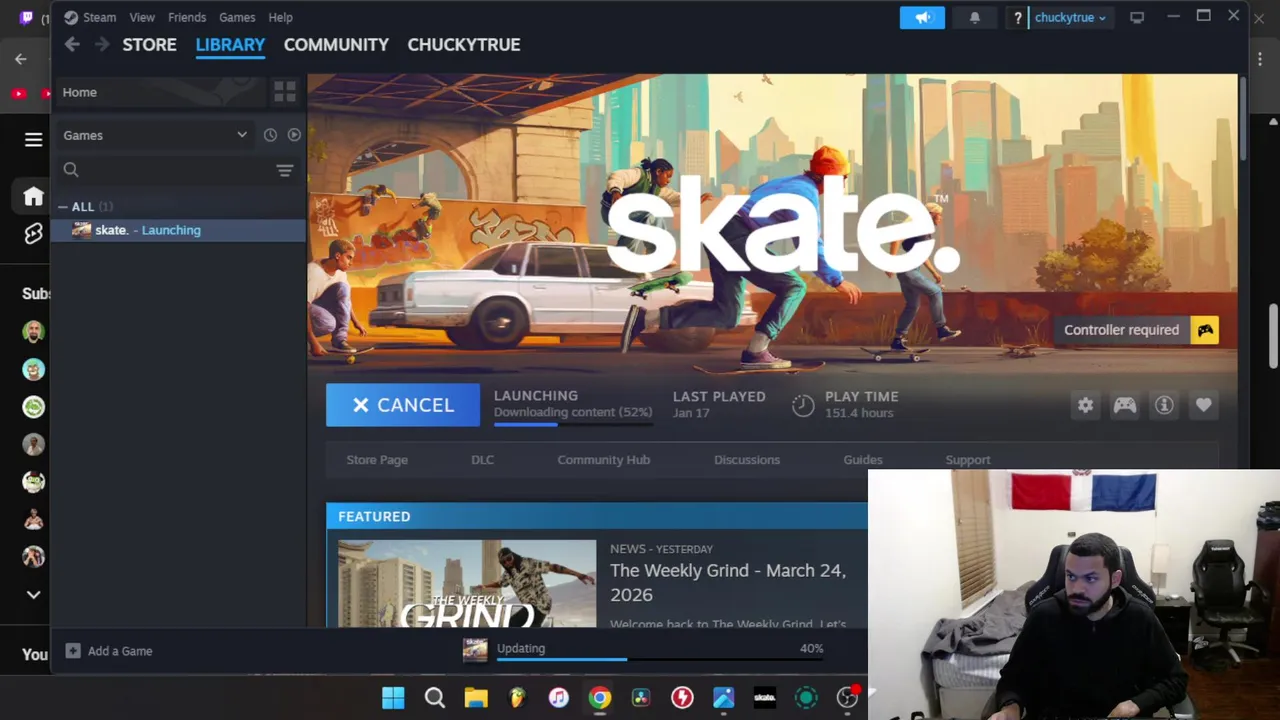Viewport: 1280px width, 720px height.
Task: Open skate. manage settings gear icon
Action: coord(1086,405)
